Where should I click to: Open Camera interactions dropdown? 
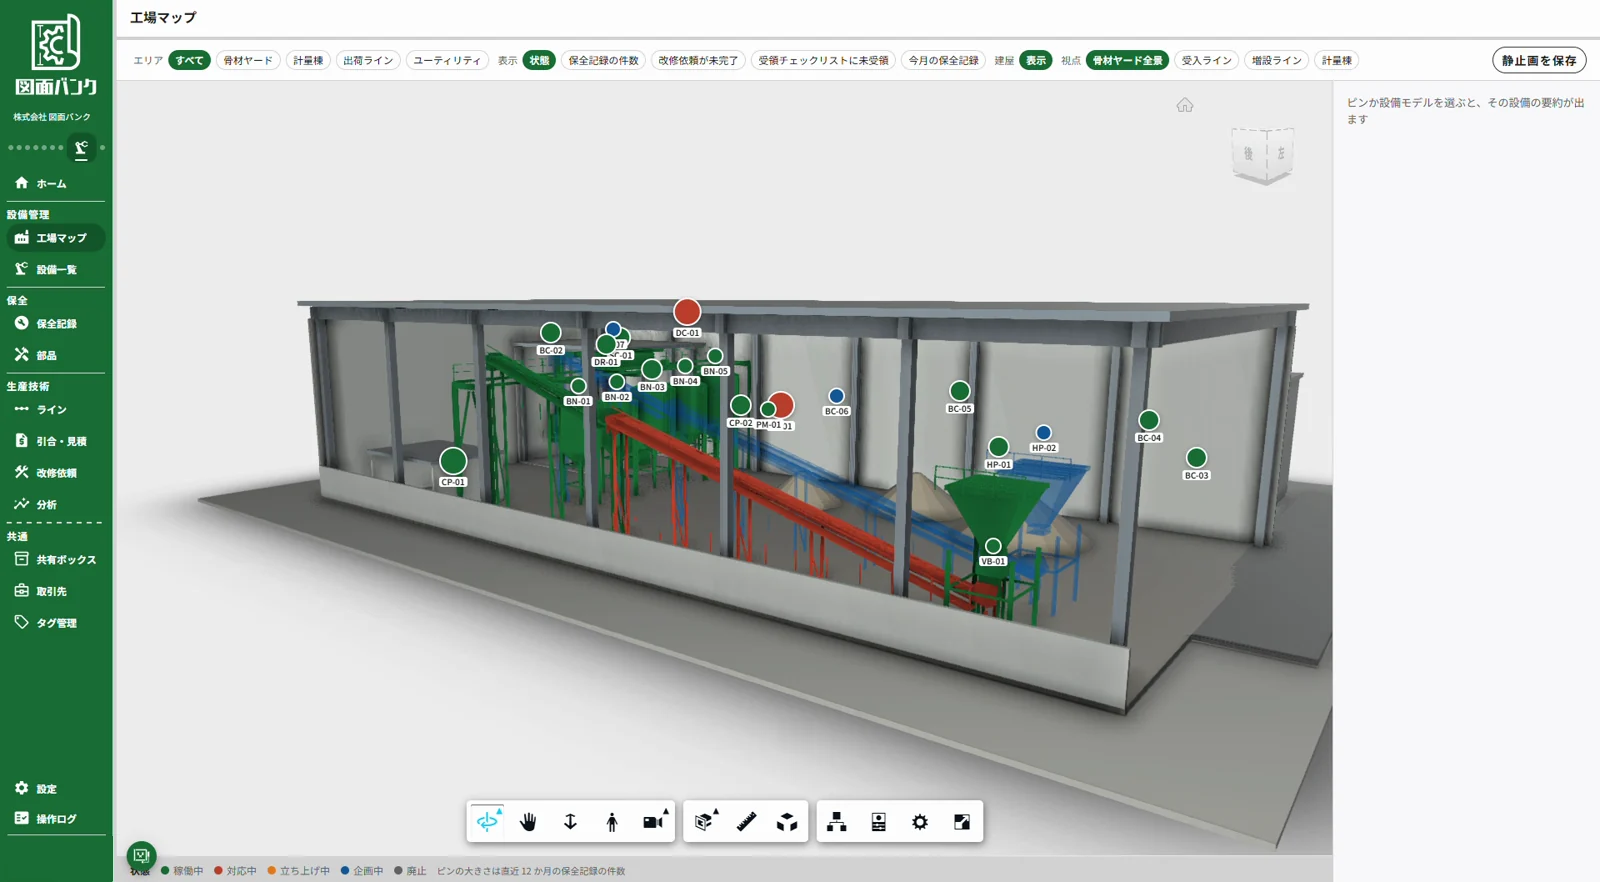pos(666,812)
